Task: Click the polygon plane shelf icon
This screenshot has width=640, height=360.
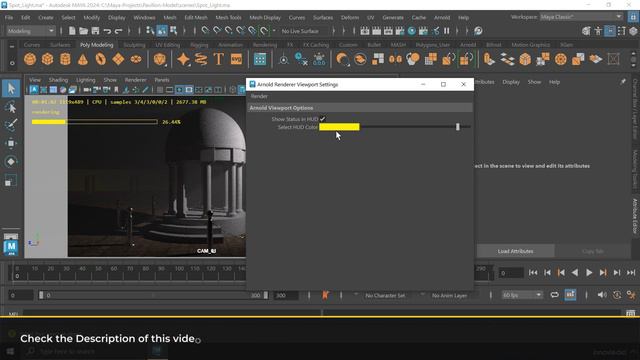Action: pos(118,59)
